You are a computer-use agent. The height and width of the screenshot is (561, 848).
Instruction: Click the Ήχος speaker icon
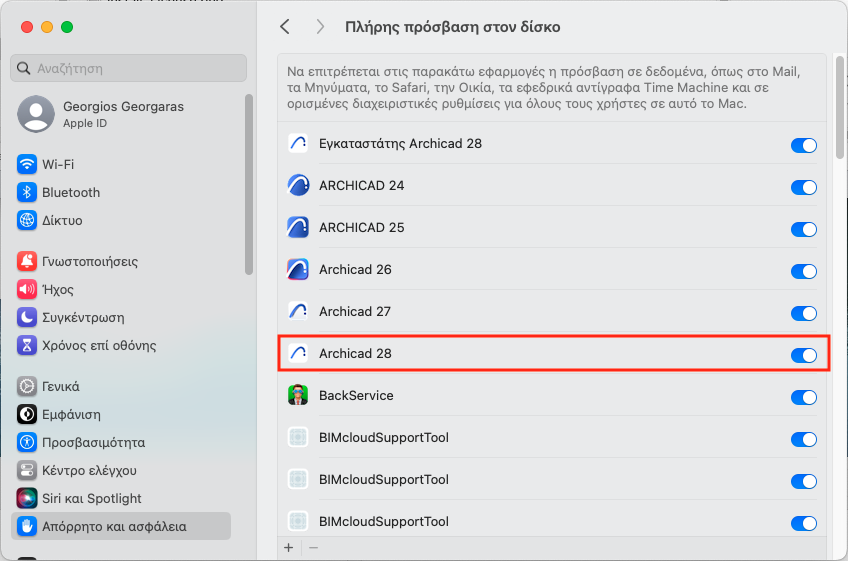[26, 289]
